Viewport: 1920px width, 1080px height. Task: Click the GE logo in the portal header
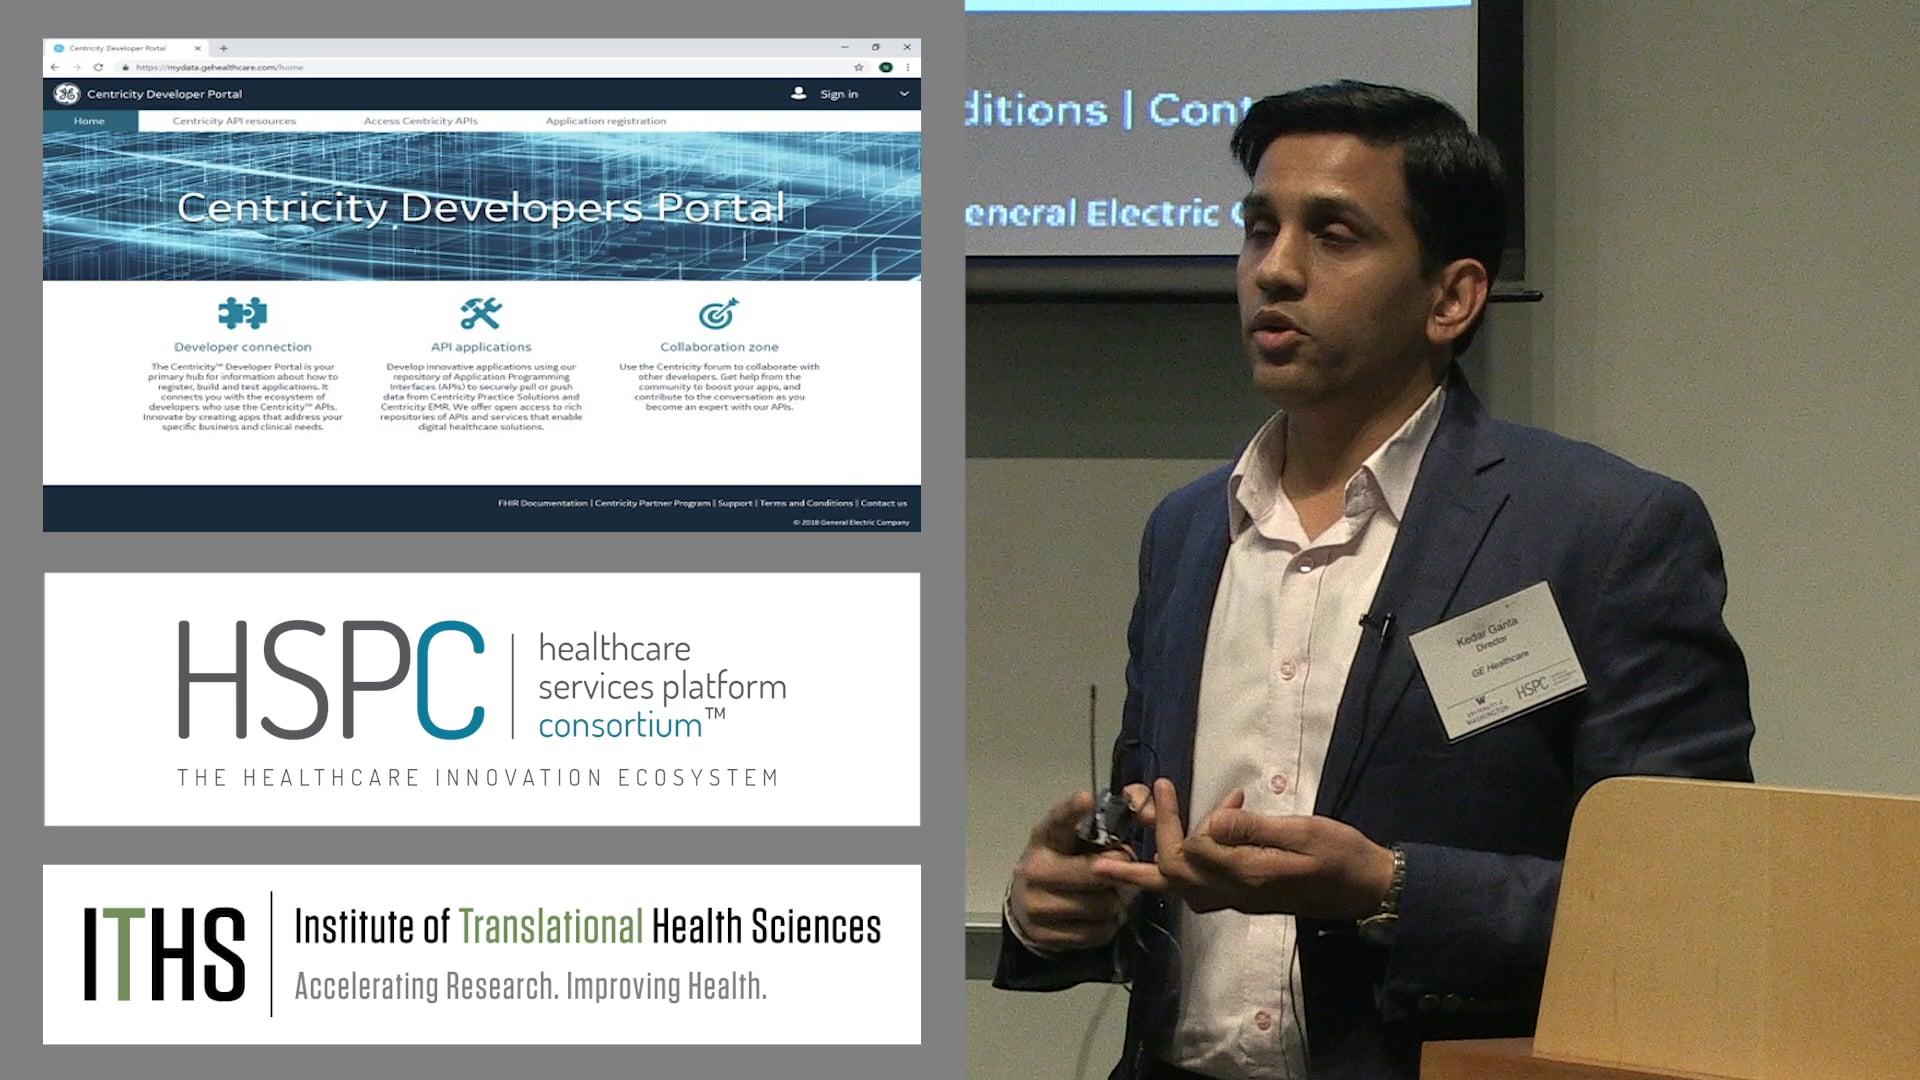pyautogui.click(x=67, y=93)
